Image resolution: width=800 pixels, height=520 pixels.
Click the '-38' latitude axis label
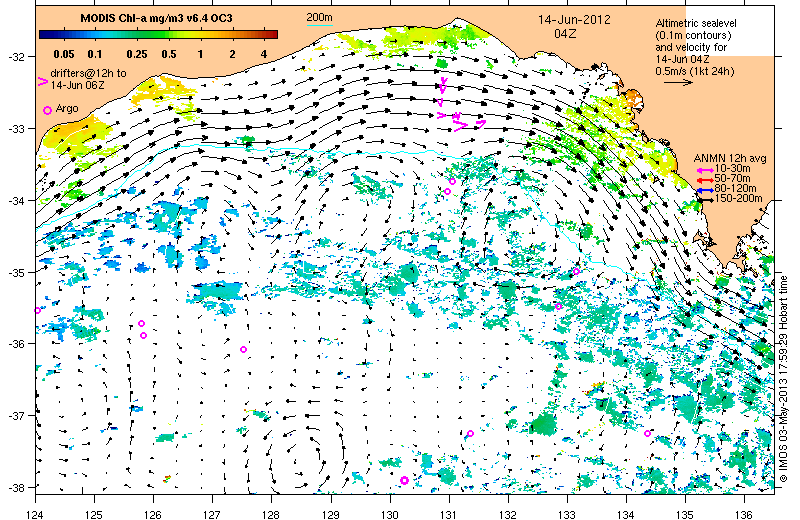[x=15, y=488]
